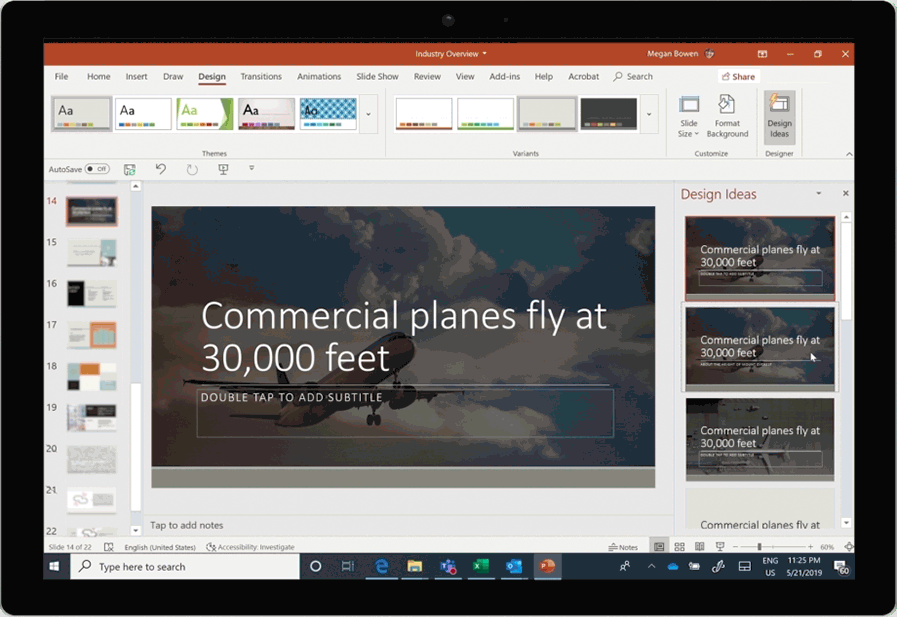The width and height of the screenshot is (897, 617).
Task: Click the Save icon in quick access toolbar
Action: pyautogui.click(x=130, y=169)
